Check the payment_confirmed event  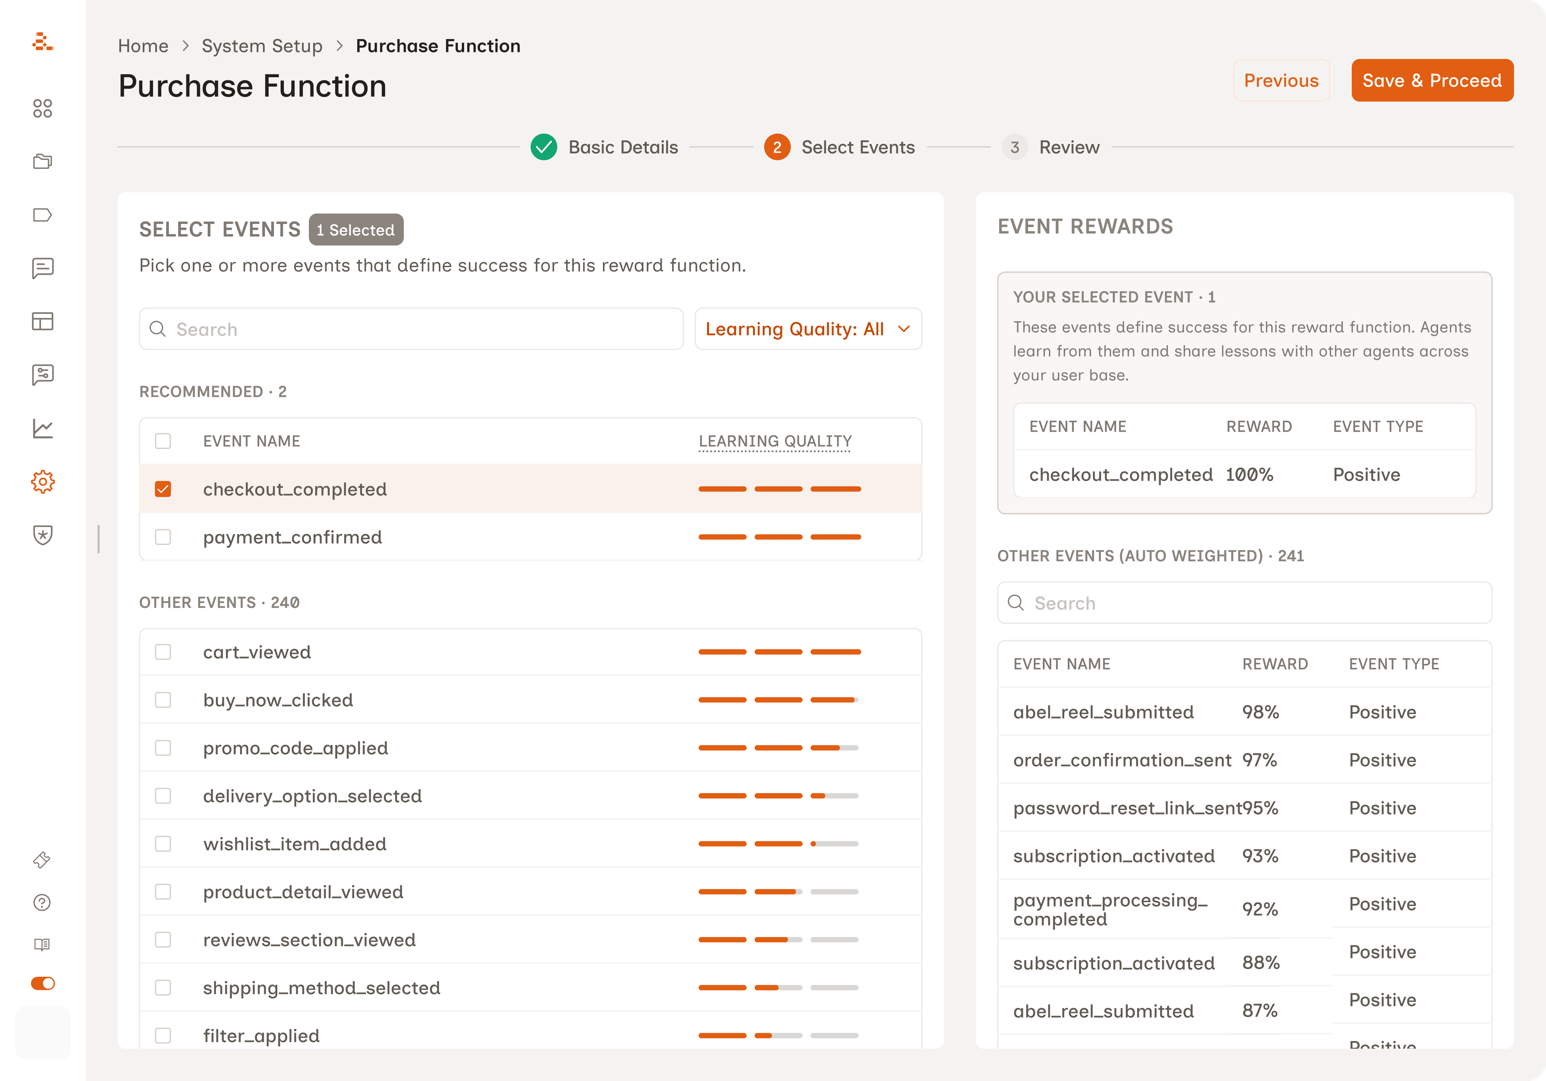click(x=163, y=537)
